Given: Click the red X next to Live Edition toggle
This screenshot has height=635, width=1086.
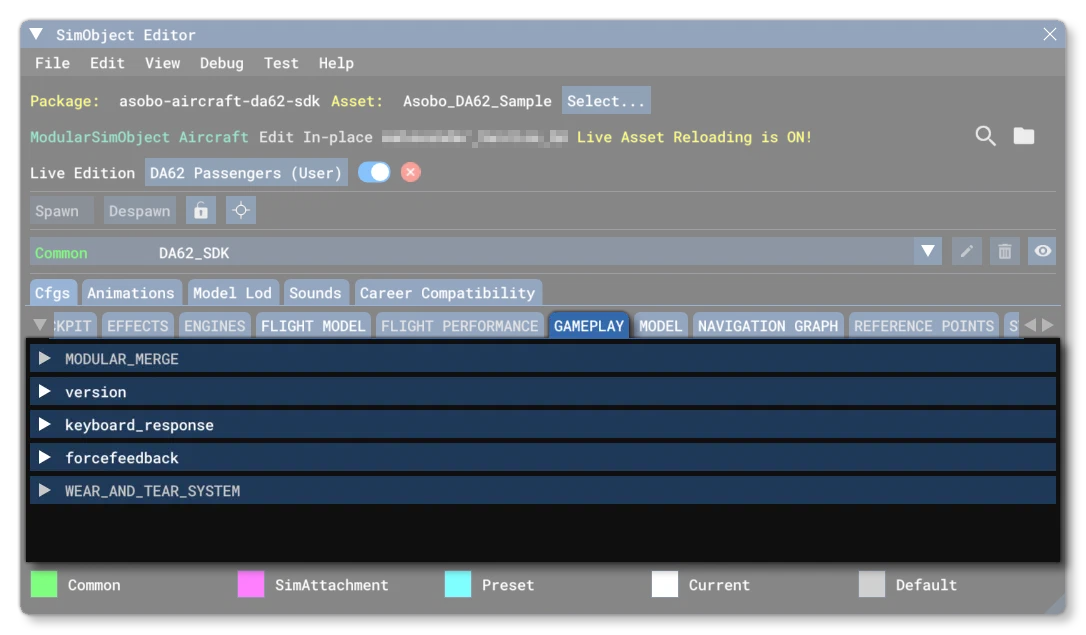Looking at the screenshot, I should tap(411, 172).
